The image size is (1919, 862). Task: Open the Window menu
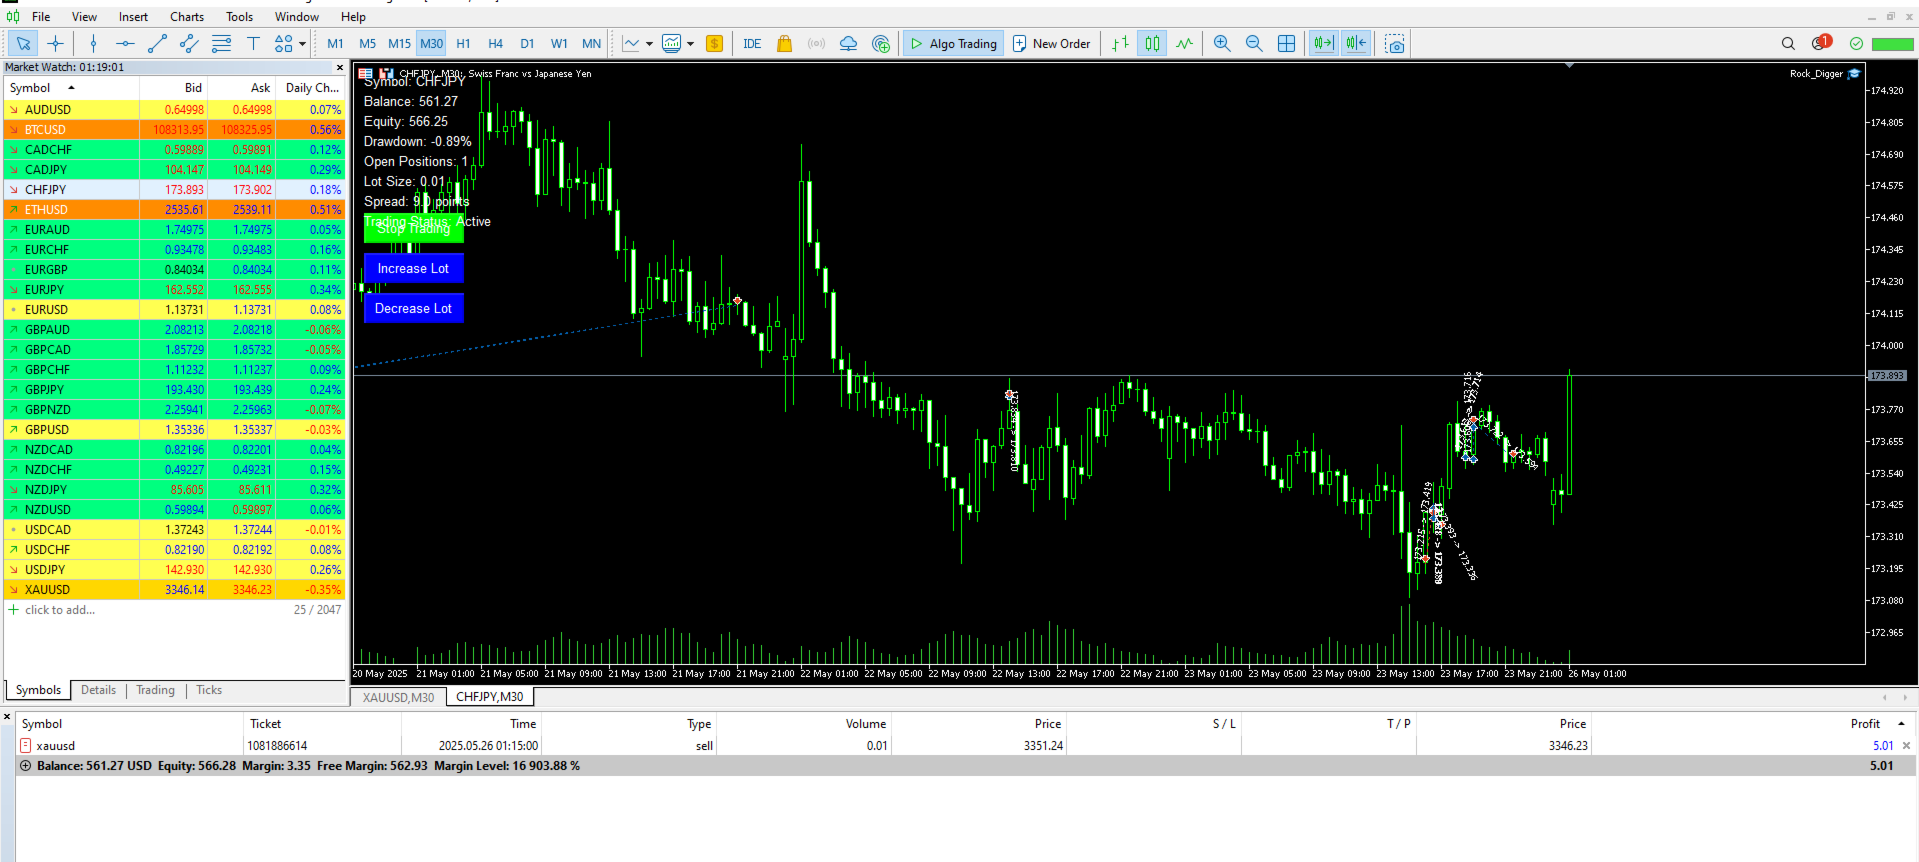297,17
